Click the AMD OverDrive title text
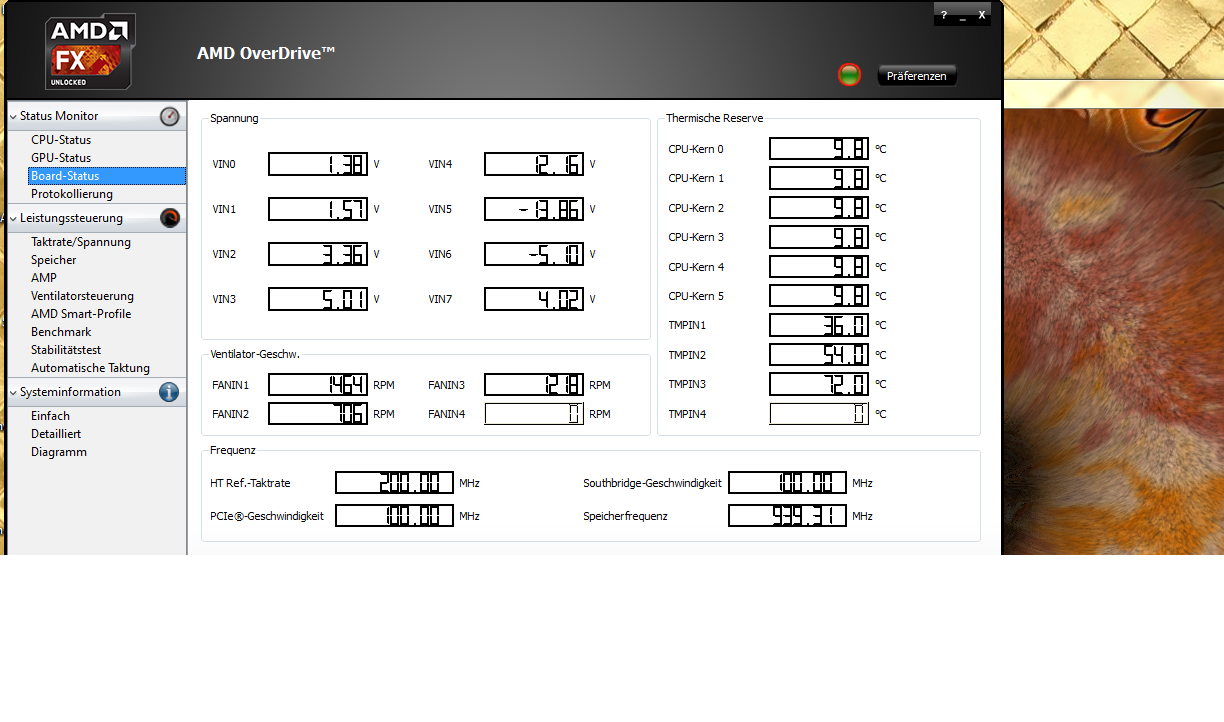Image resolution: width=1224 pixels, height=722 pixels. [x=266, y=54]
